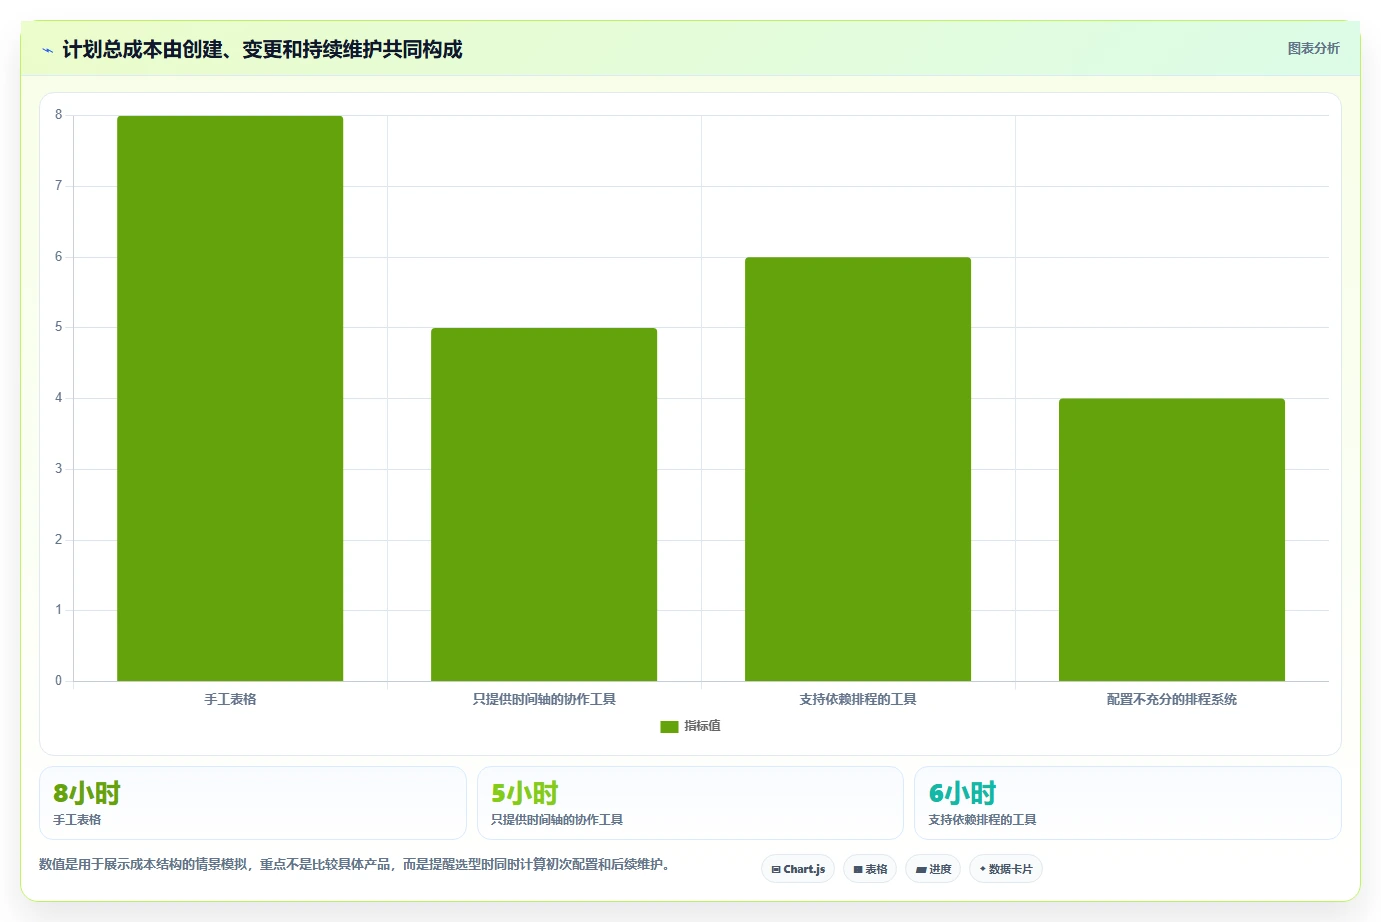Select the 配置不充分的排程系统 bar
The image size is (1381, 922).
[1172, 540]
